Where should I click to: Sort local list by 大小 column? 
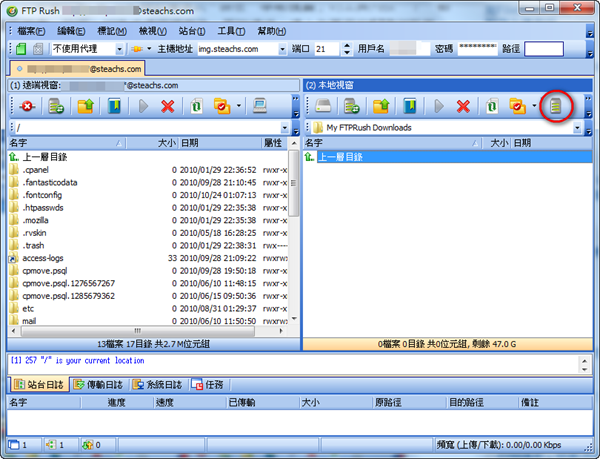point(497,143)
